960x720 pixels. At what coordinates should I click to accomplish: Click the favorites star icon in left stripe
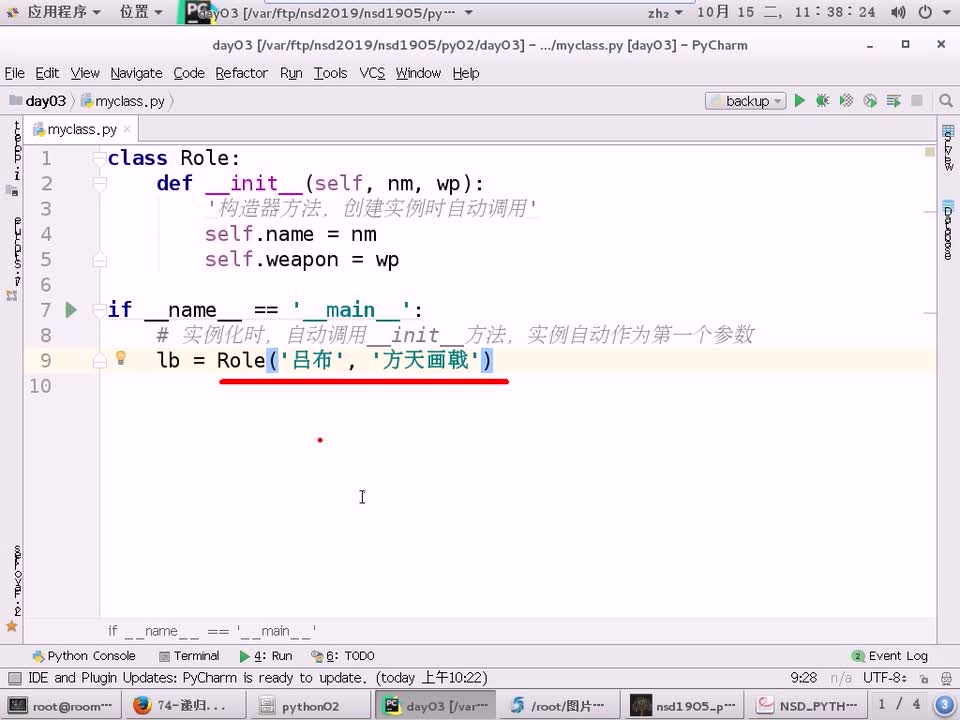[12, 626]
